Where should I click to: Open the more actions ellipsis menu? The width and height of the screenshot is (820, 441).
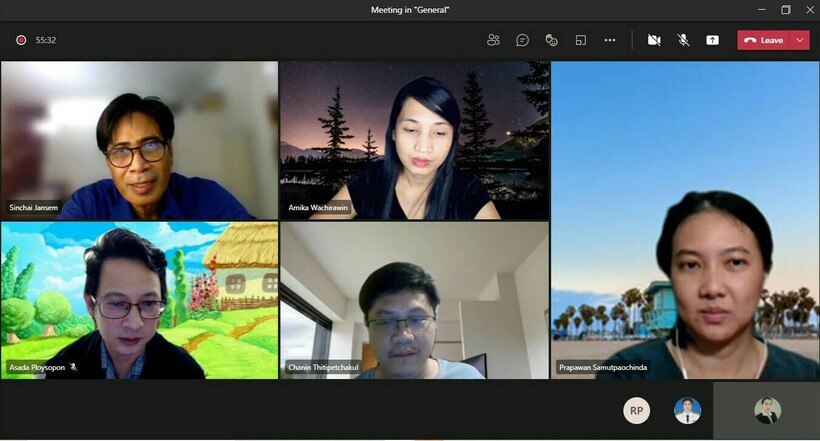coord(610,40)
